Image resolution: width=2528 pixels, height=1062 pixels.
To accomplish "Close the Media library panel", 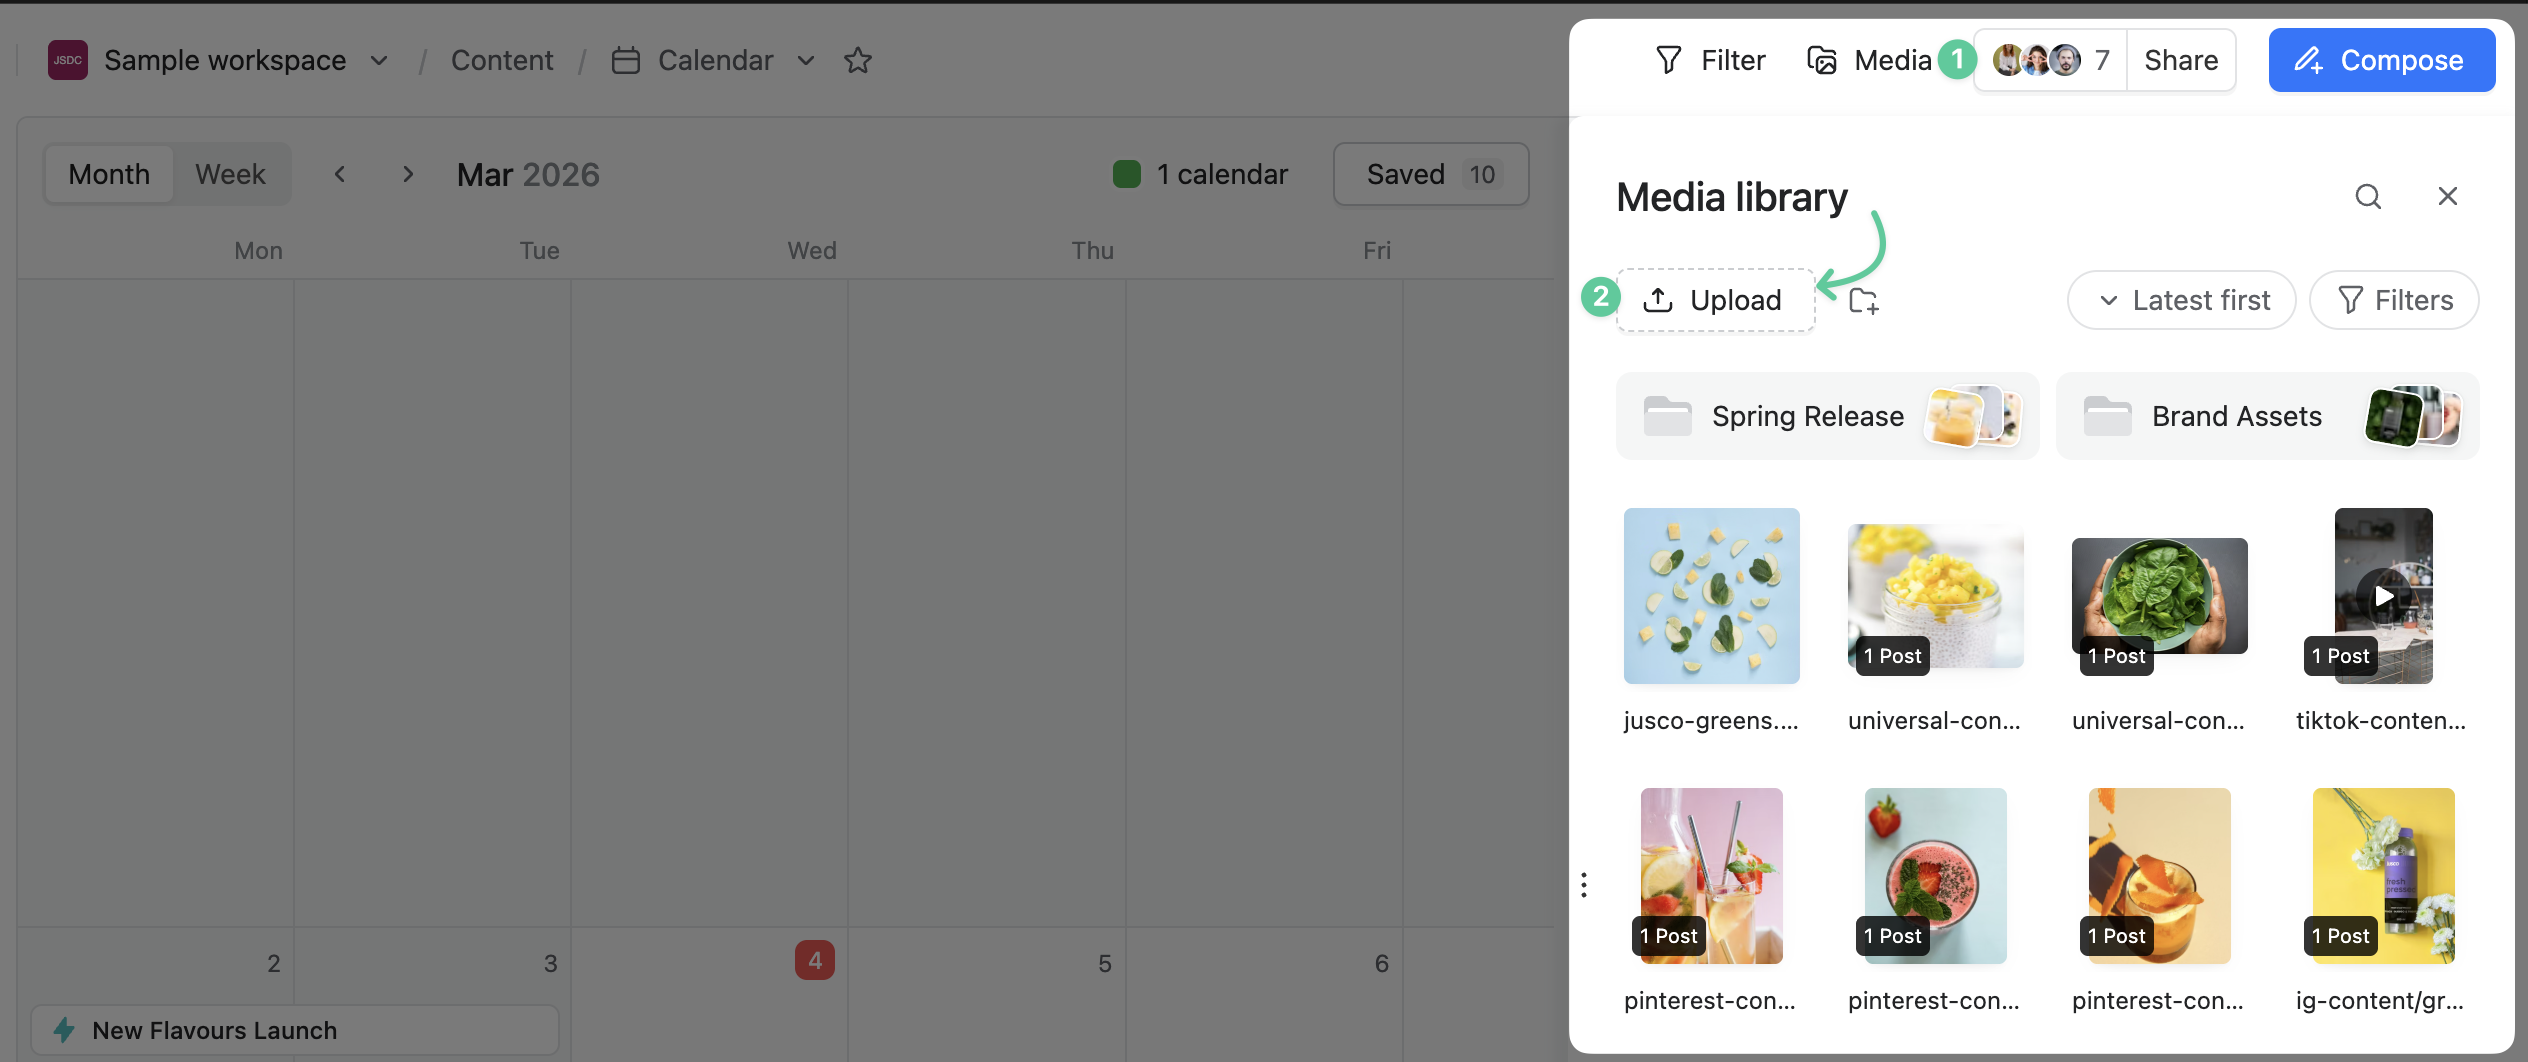I will point(2447,196).
